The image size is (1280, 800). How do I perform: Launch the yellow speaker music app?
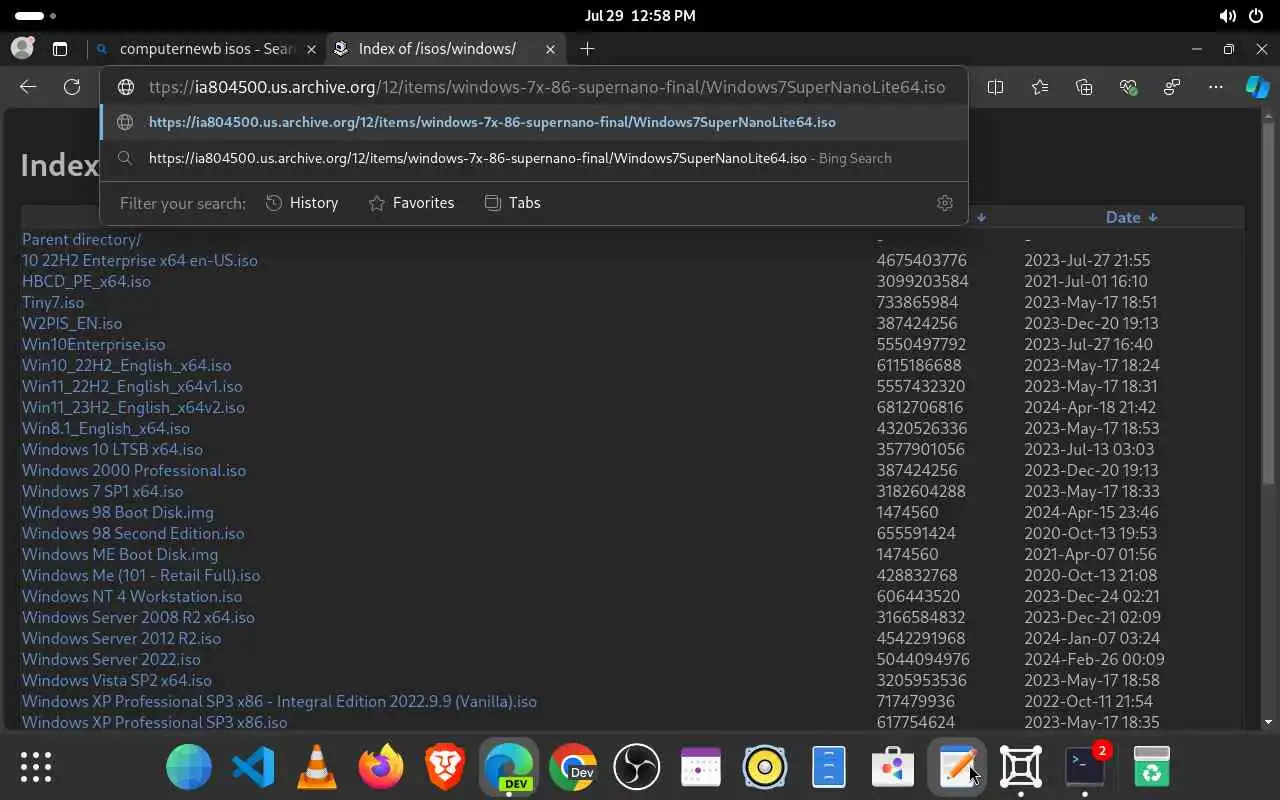coord(765,767)
